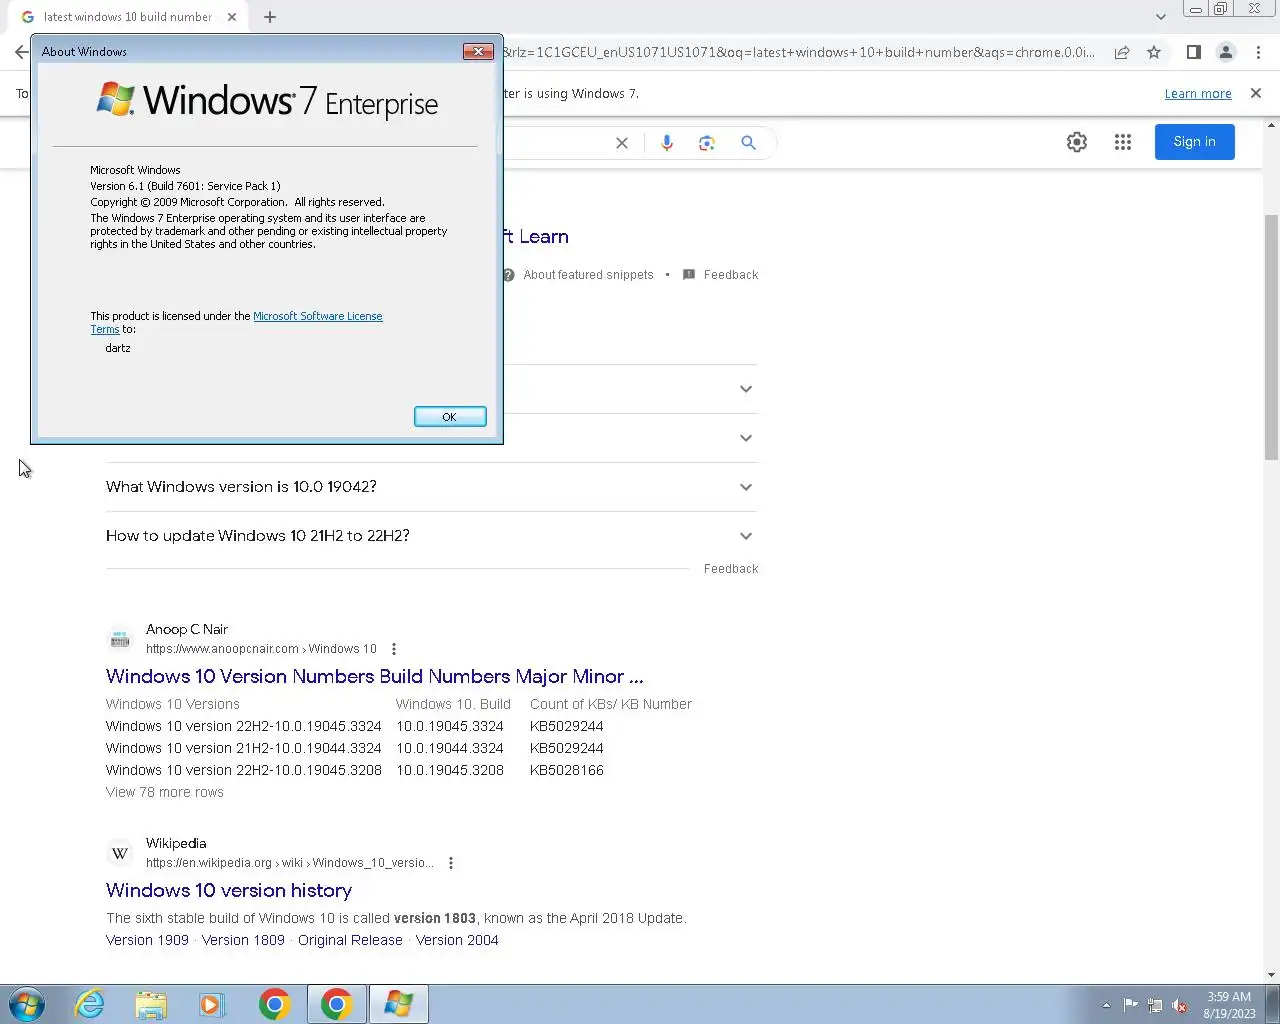The width and height of the screenshot is (1280, 1024).
Task: Close the latest windows 10 build number tab
Action: point(232,17)
